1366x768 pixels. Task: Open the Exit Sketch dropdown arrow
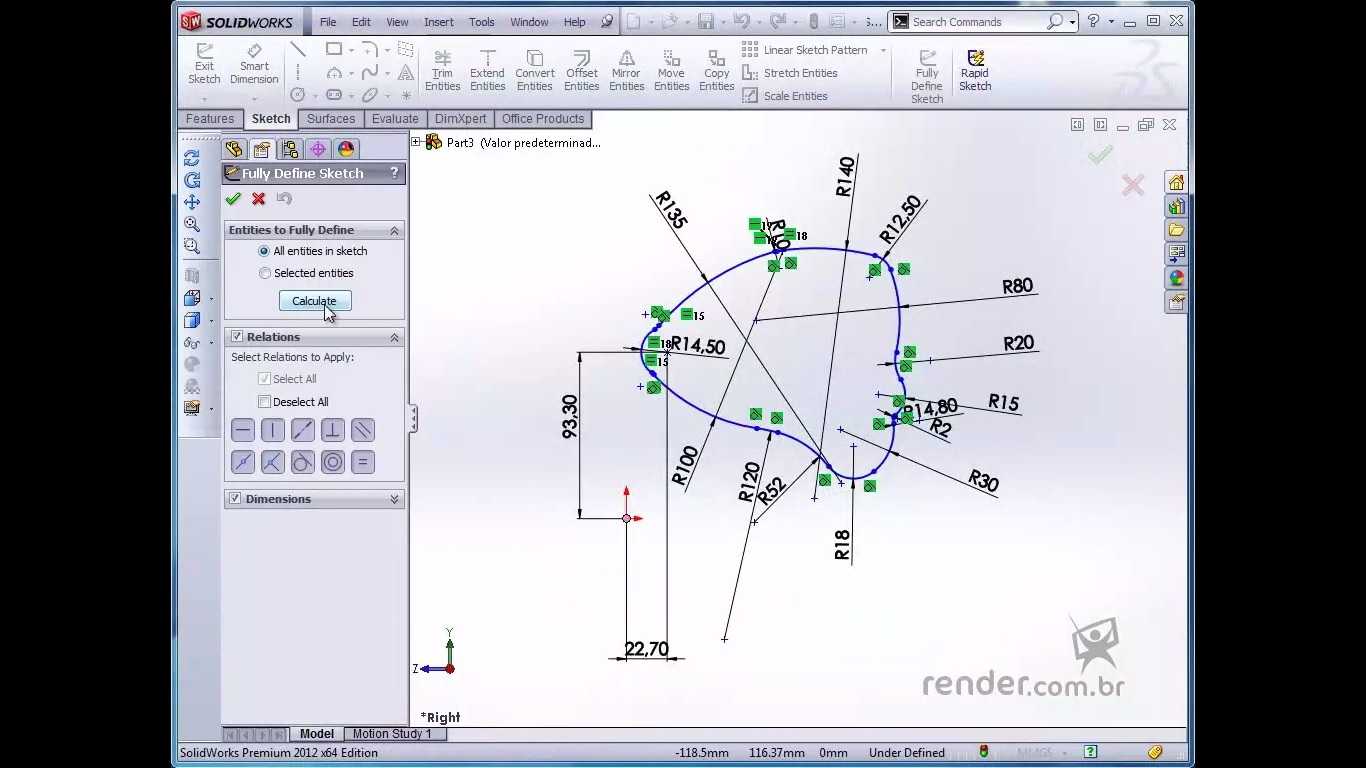204,99
